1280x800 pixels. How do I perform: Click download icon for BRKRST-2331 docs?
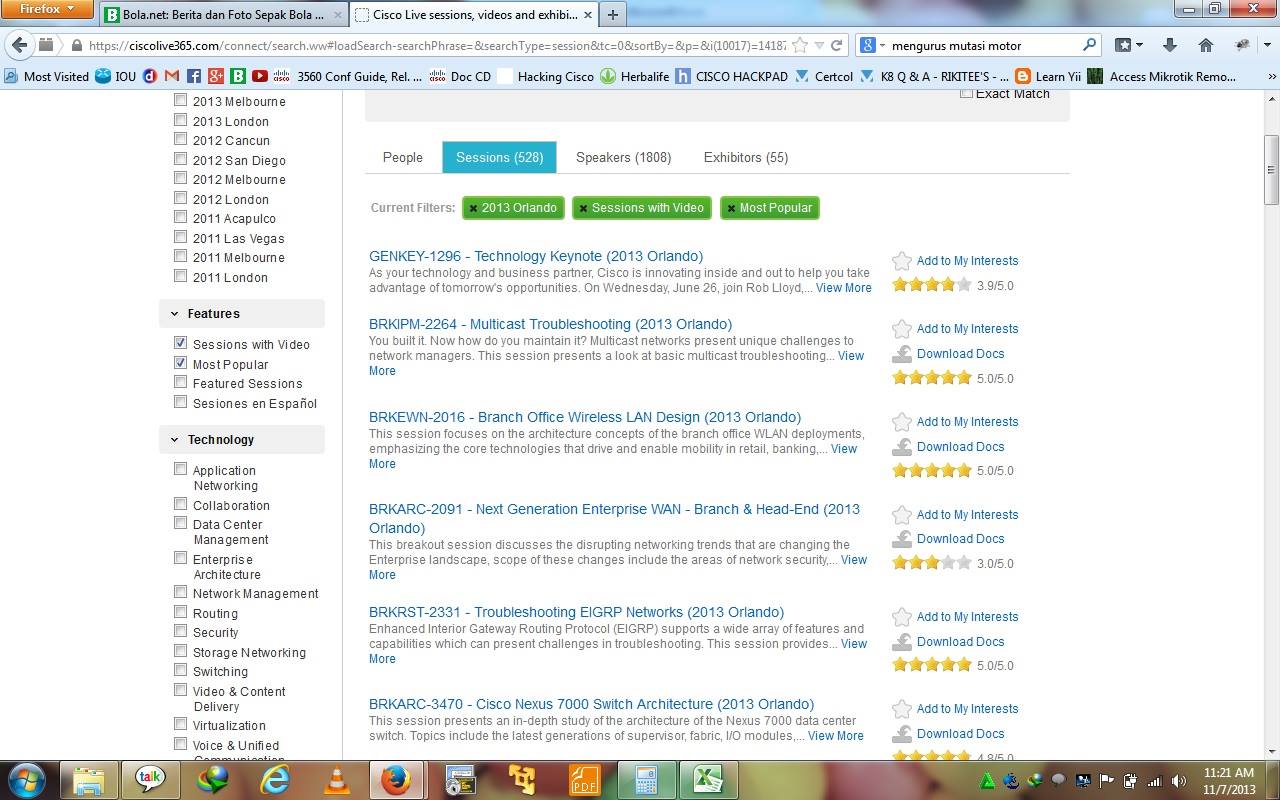pos(902,642)
